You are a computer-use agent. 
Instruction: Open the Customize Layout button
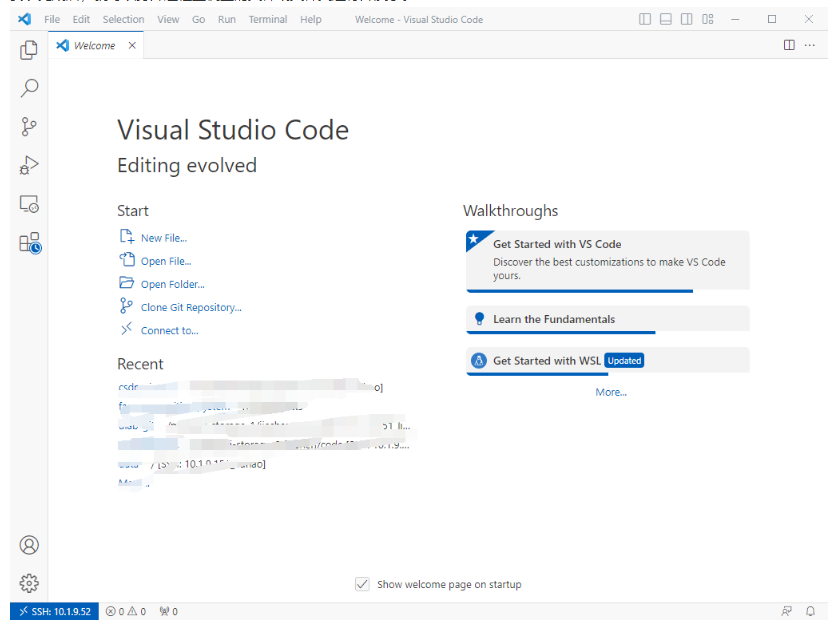point(708,19)
